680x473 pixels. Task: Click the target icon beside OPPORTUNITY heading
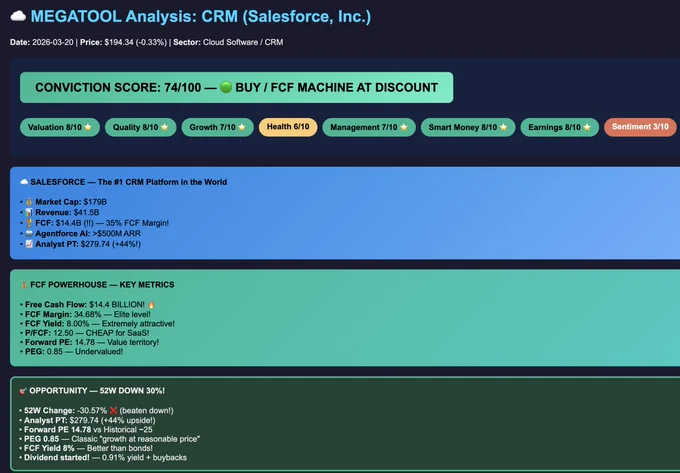(x=23, y=391)
